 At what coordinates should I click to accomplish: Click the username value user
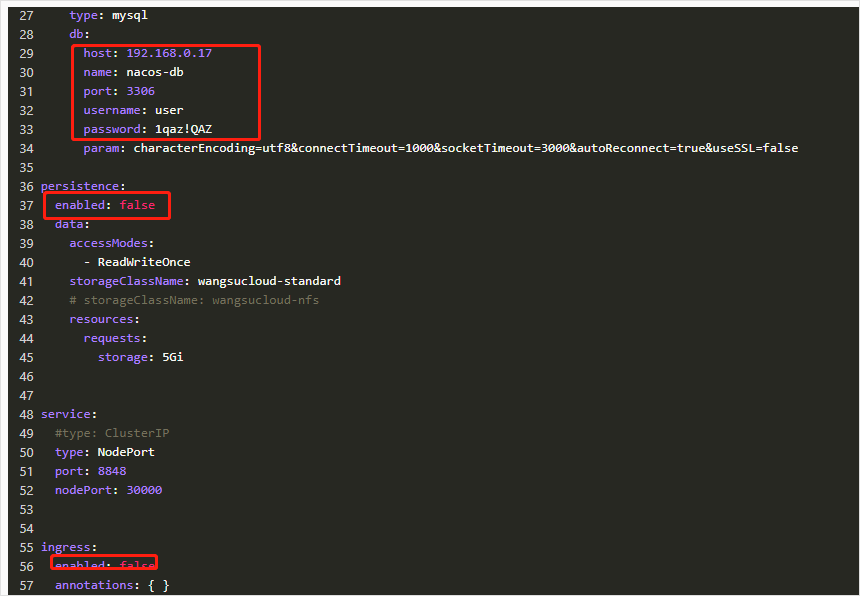(x=169, y=110)
